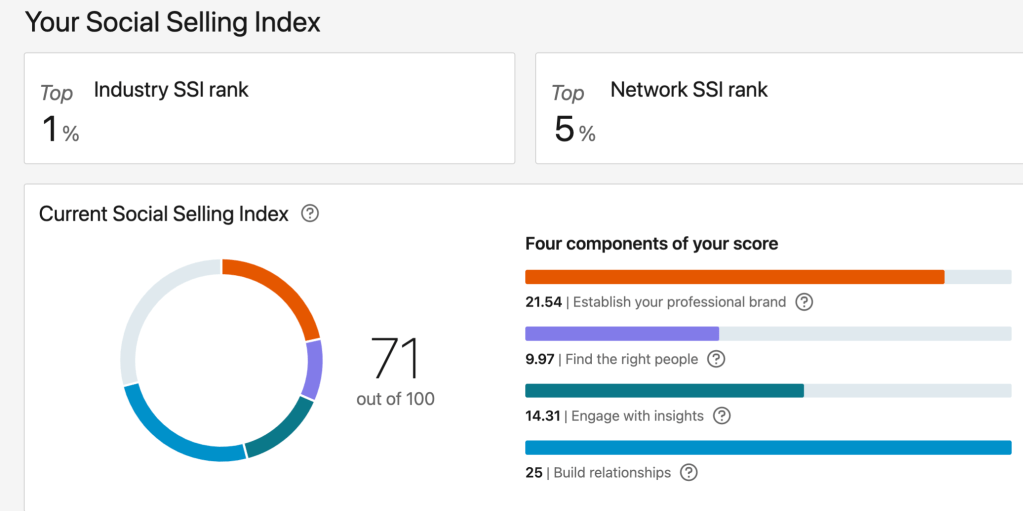Click question mark beside Find the right people
The image size is (1023, 511).
point(716,359)
